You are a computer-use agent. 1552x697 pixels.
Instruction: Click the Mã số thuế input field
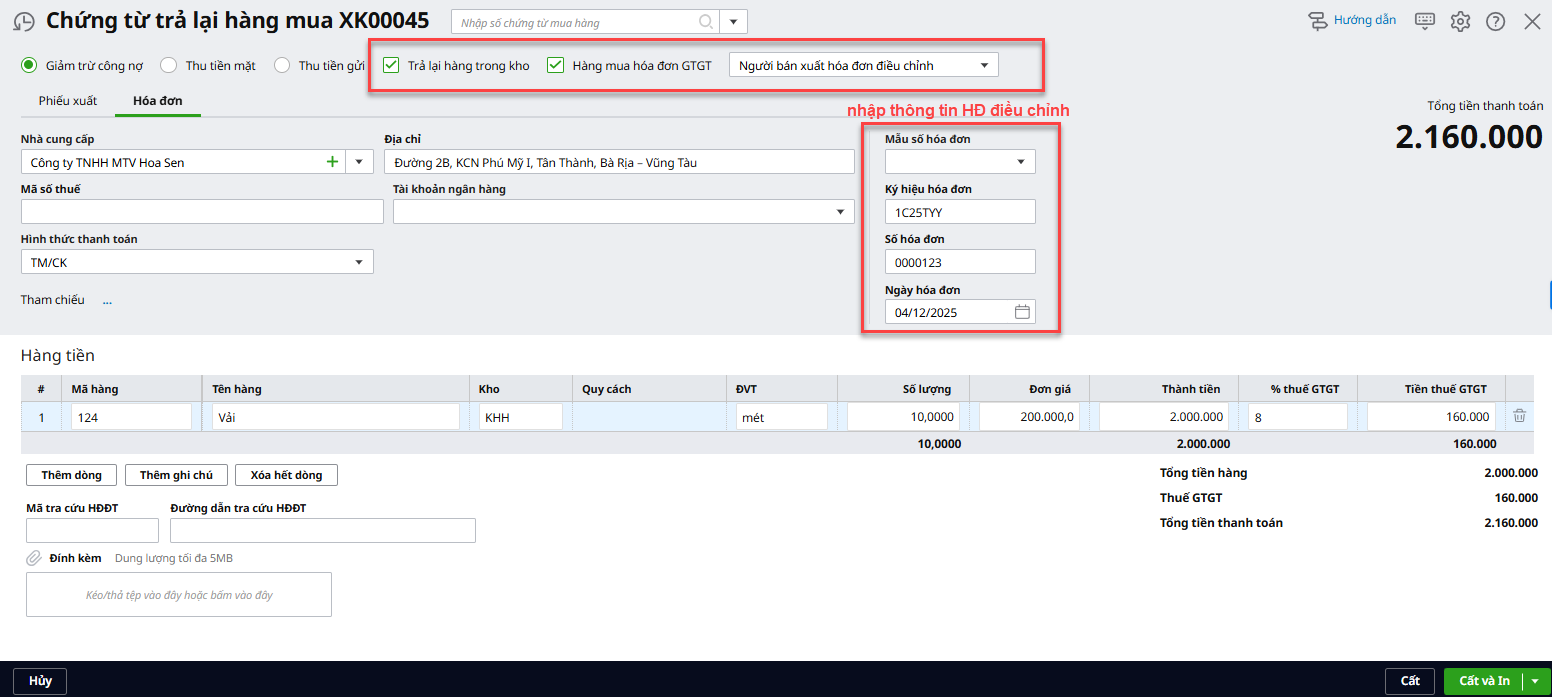[x=202, y=211]
